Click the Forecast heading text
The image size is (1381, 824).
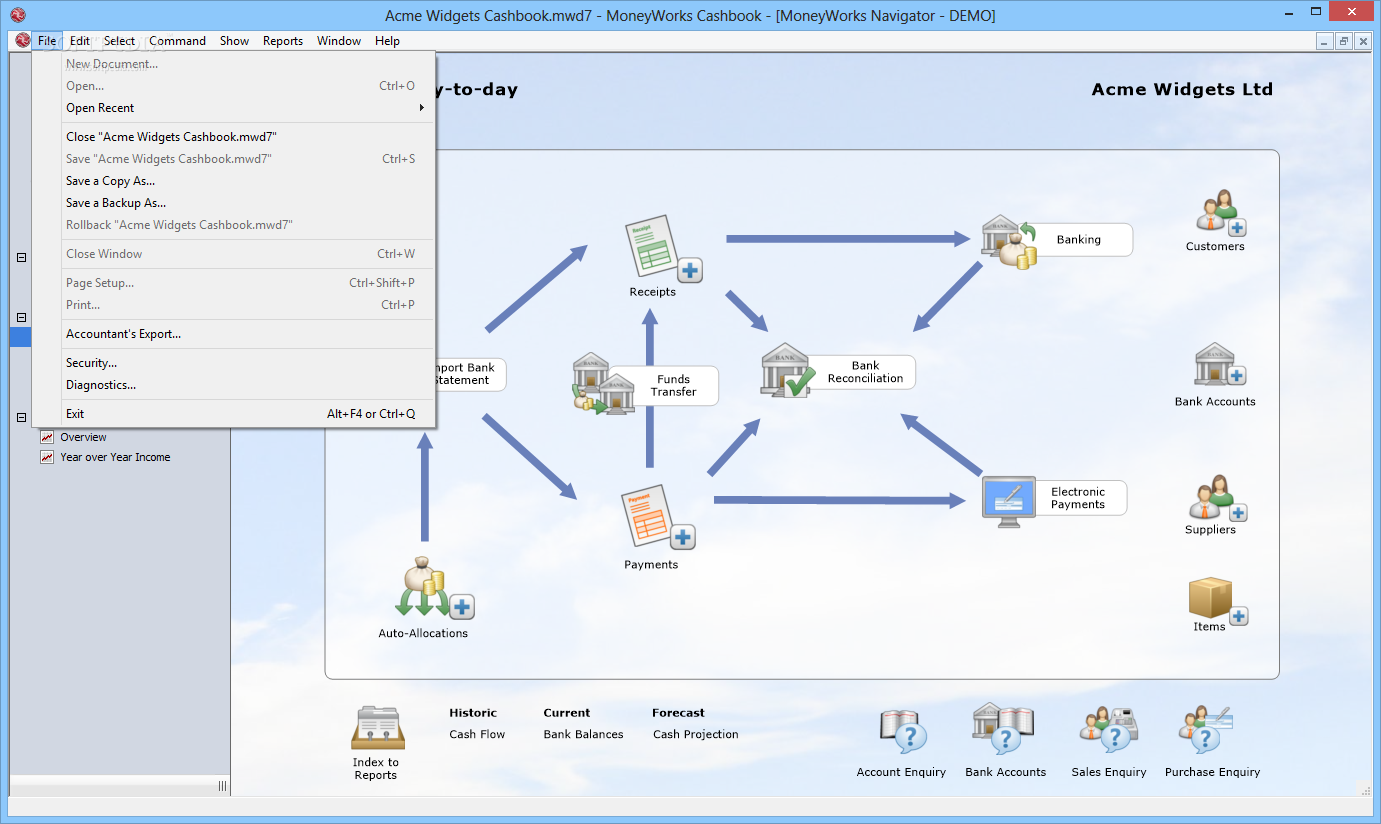pos(678,713)
